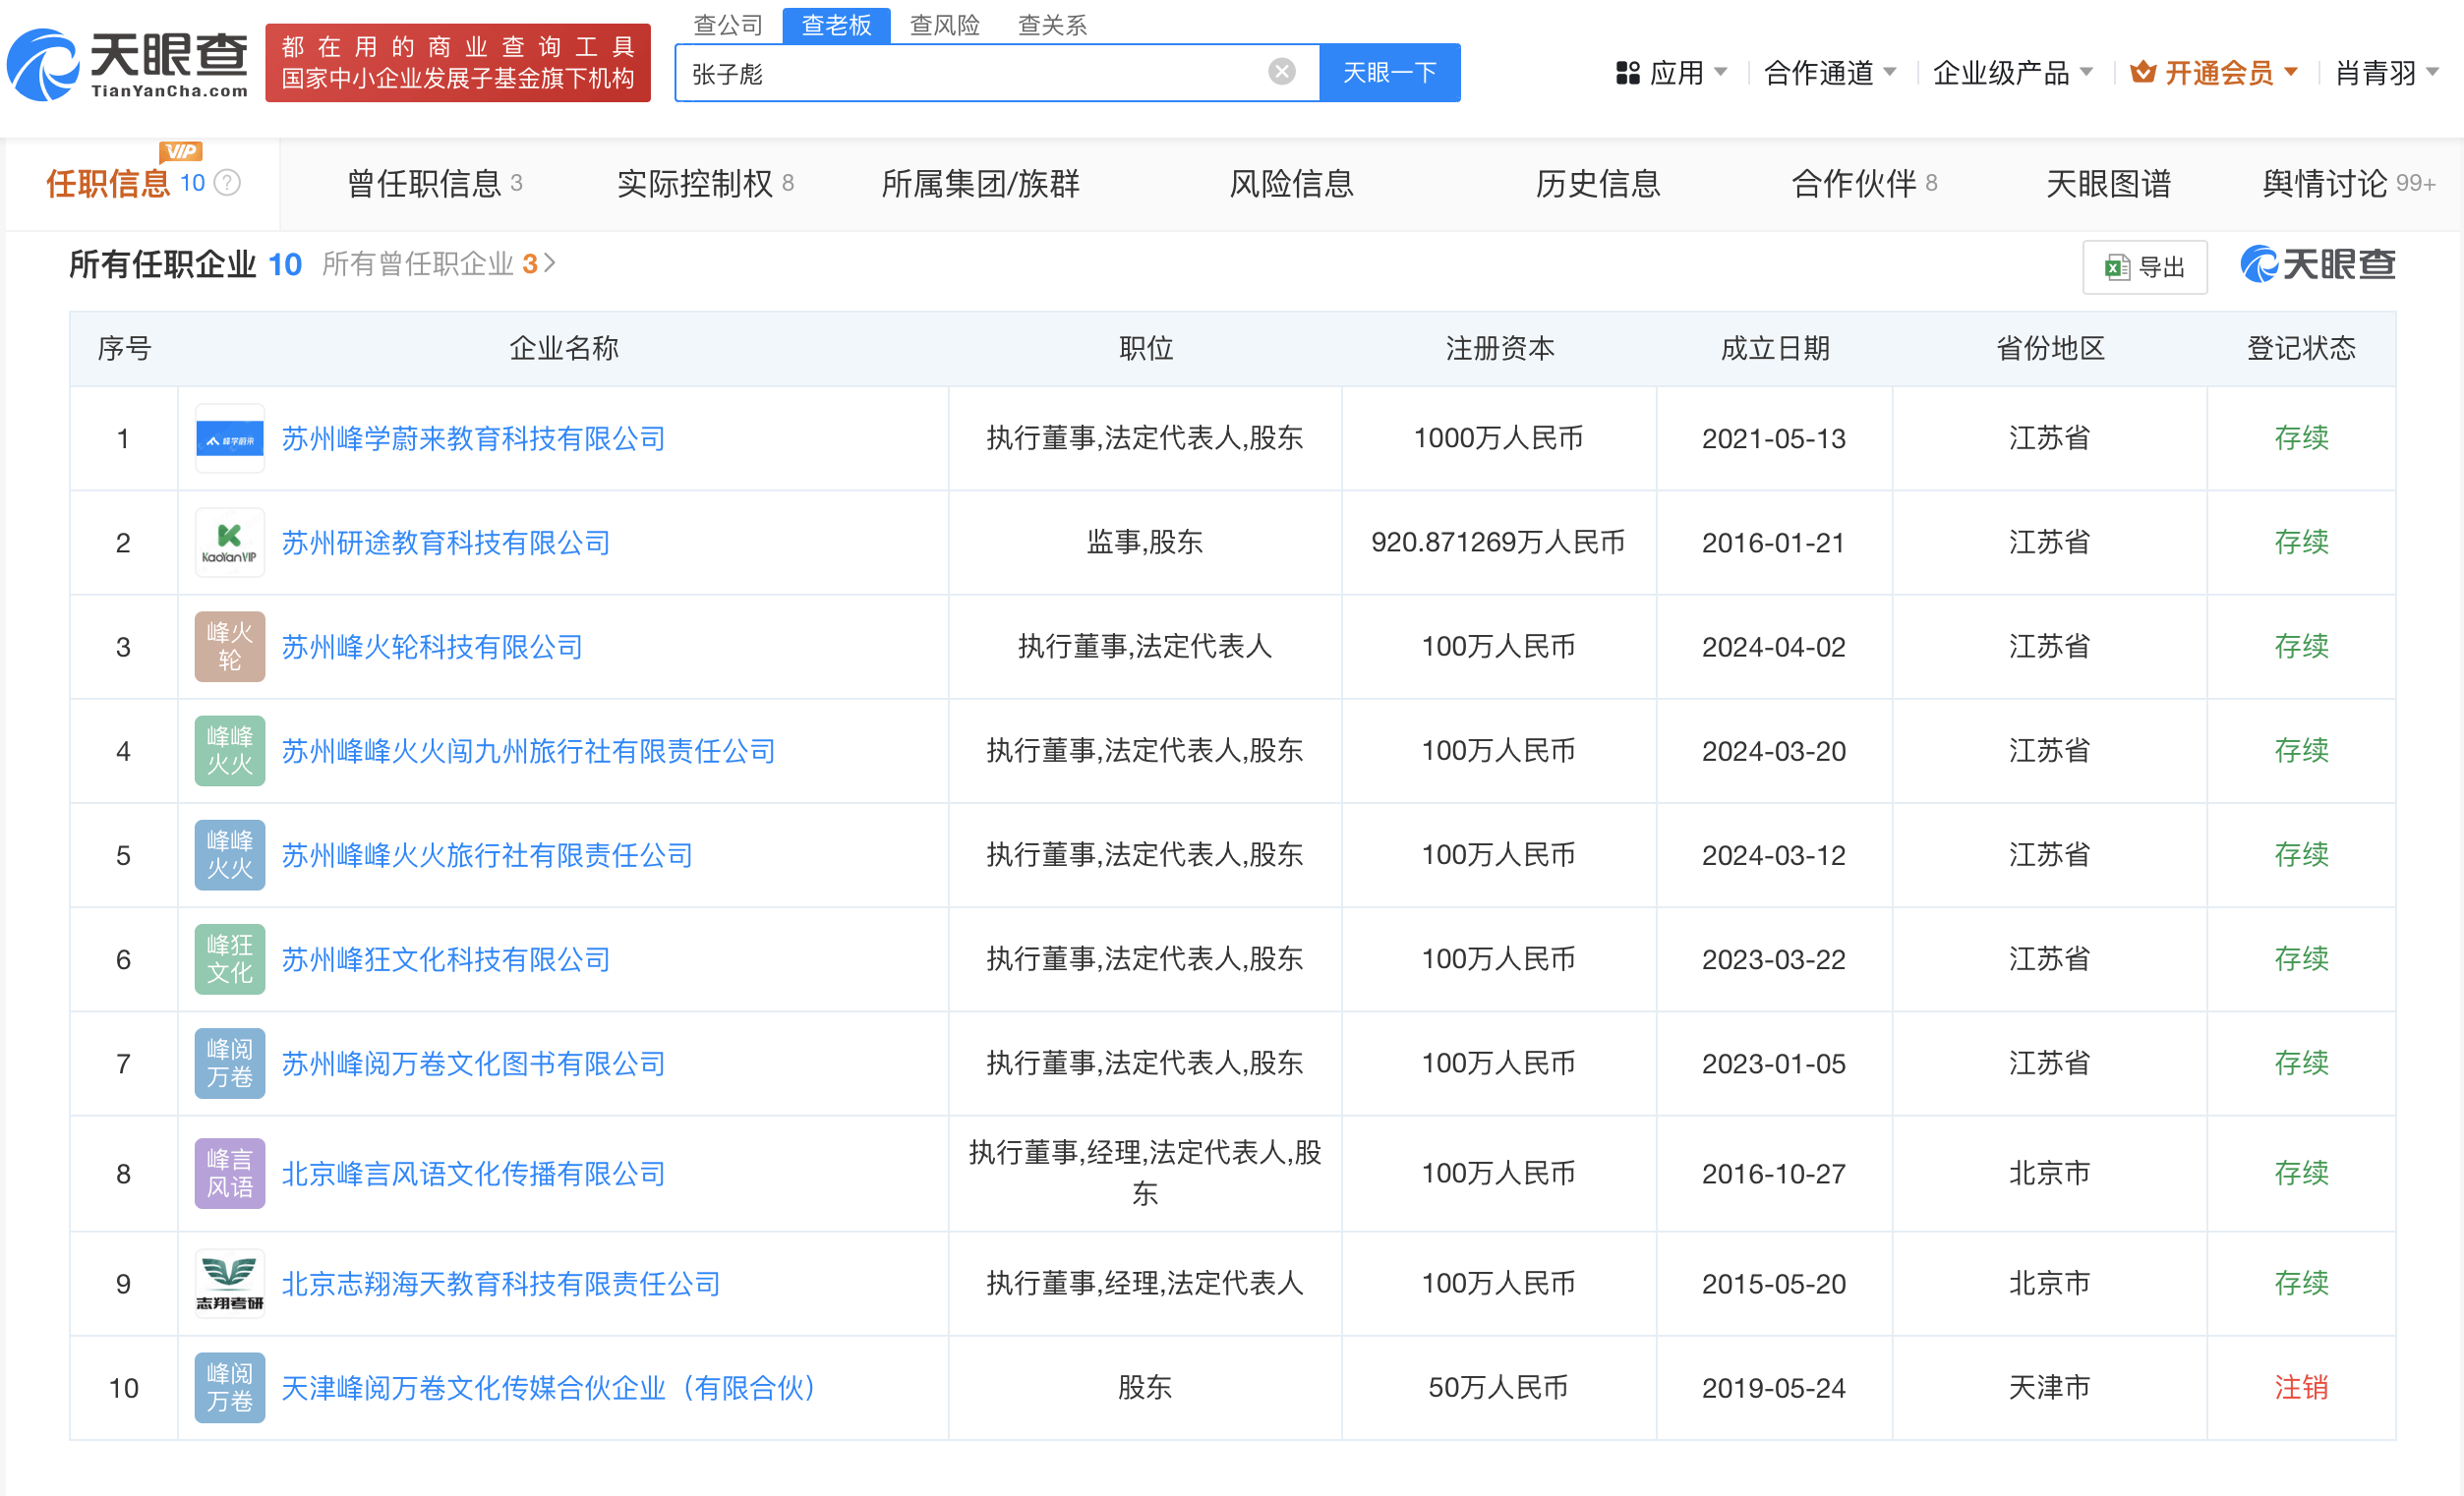Screen dimensions: 2464x1496
Task: Open 北京峰言风语文化传播有限公司 link
Action: pos(473,1173)
